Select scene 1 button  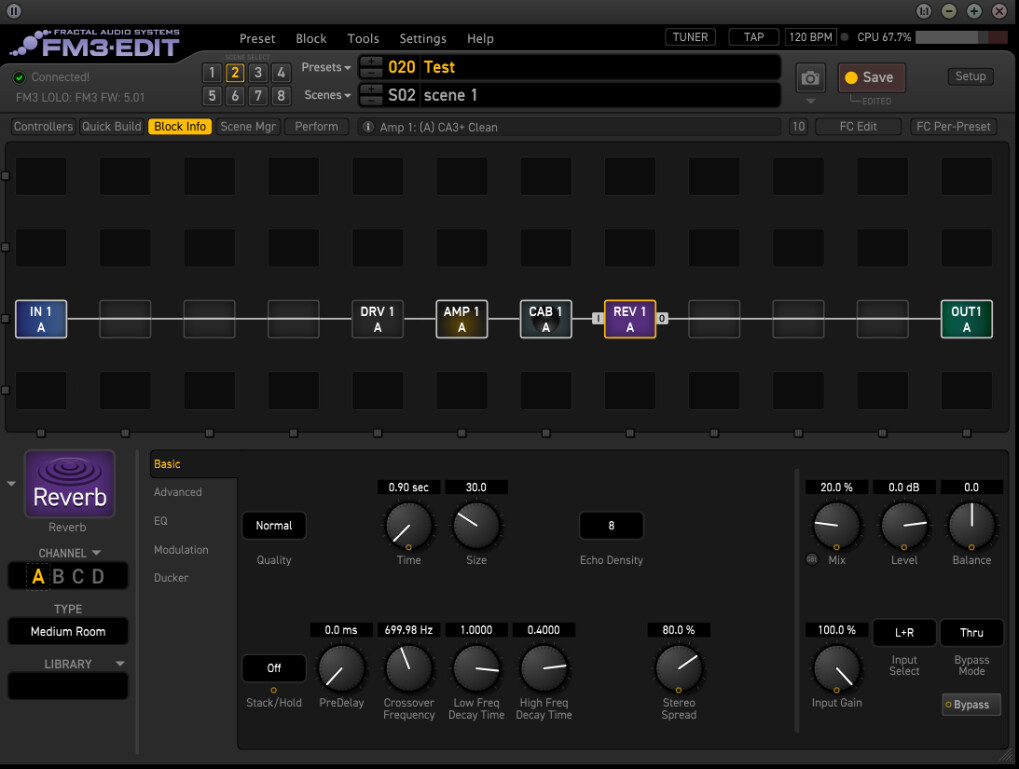point(212,72)
